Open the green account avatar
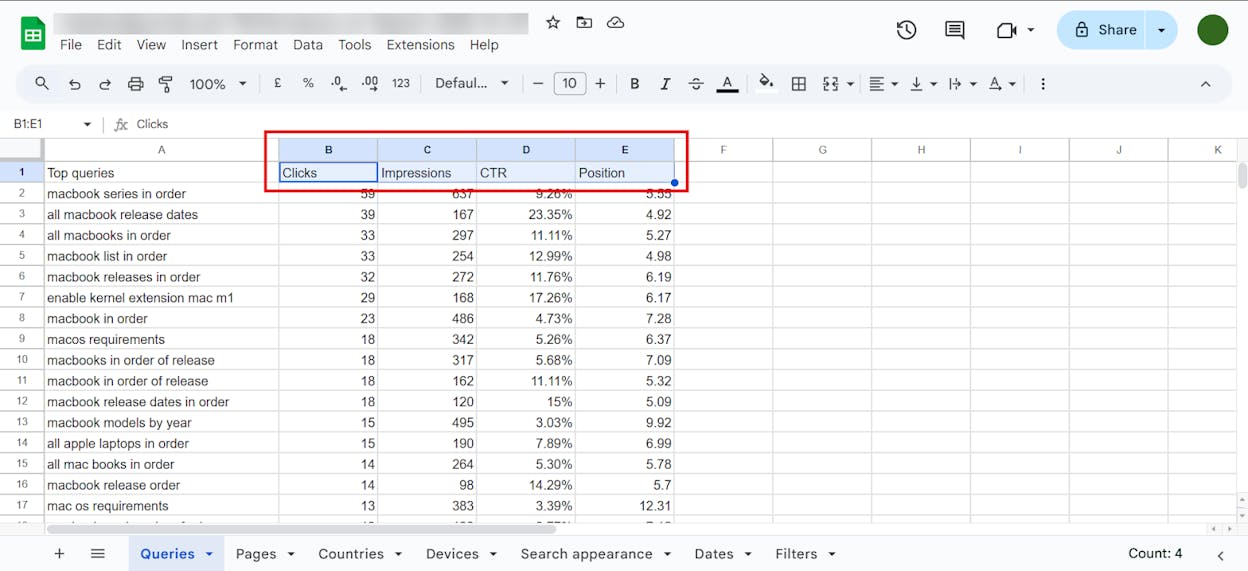The width and height of the screenshot is (1248, 571). (x=1212, y=30)
